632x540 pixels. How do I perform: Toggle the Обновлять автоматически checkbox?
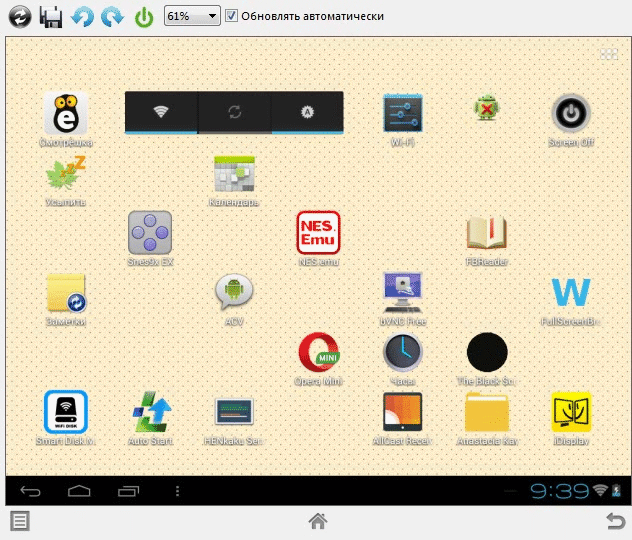tap(231, 16)
